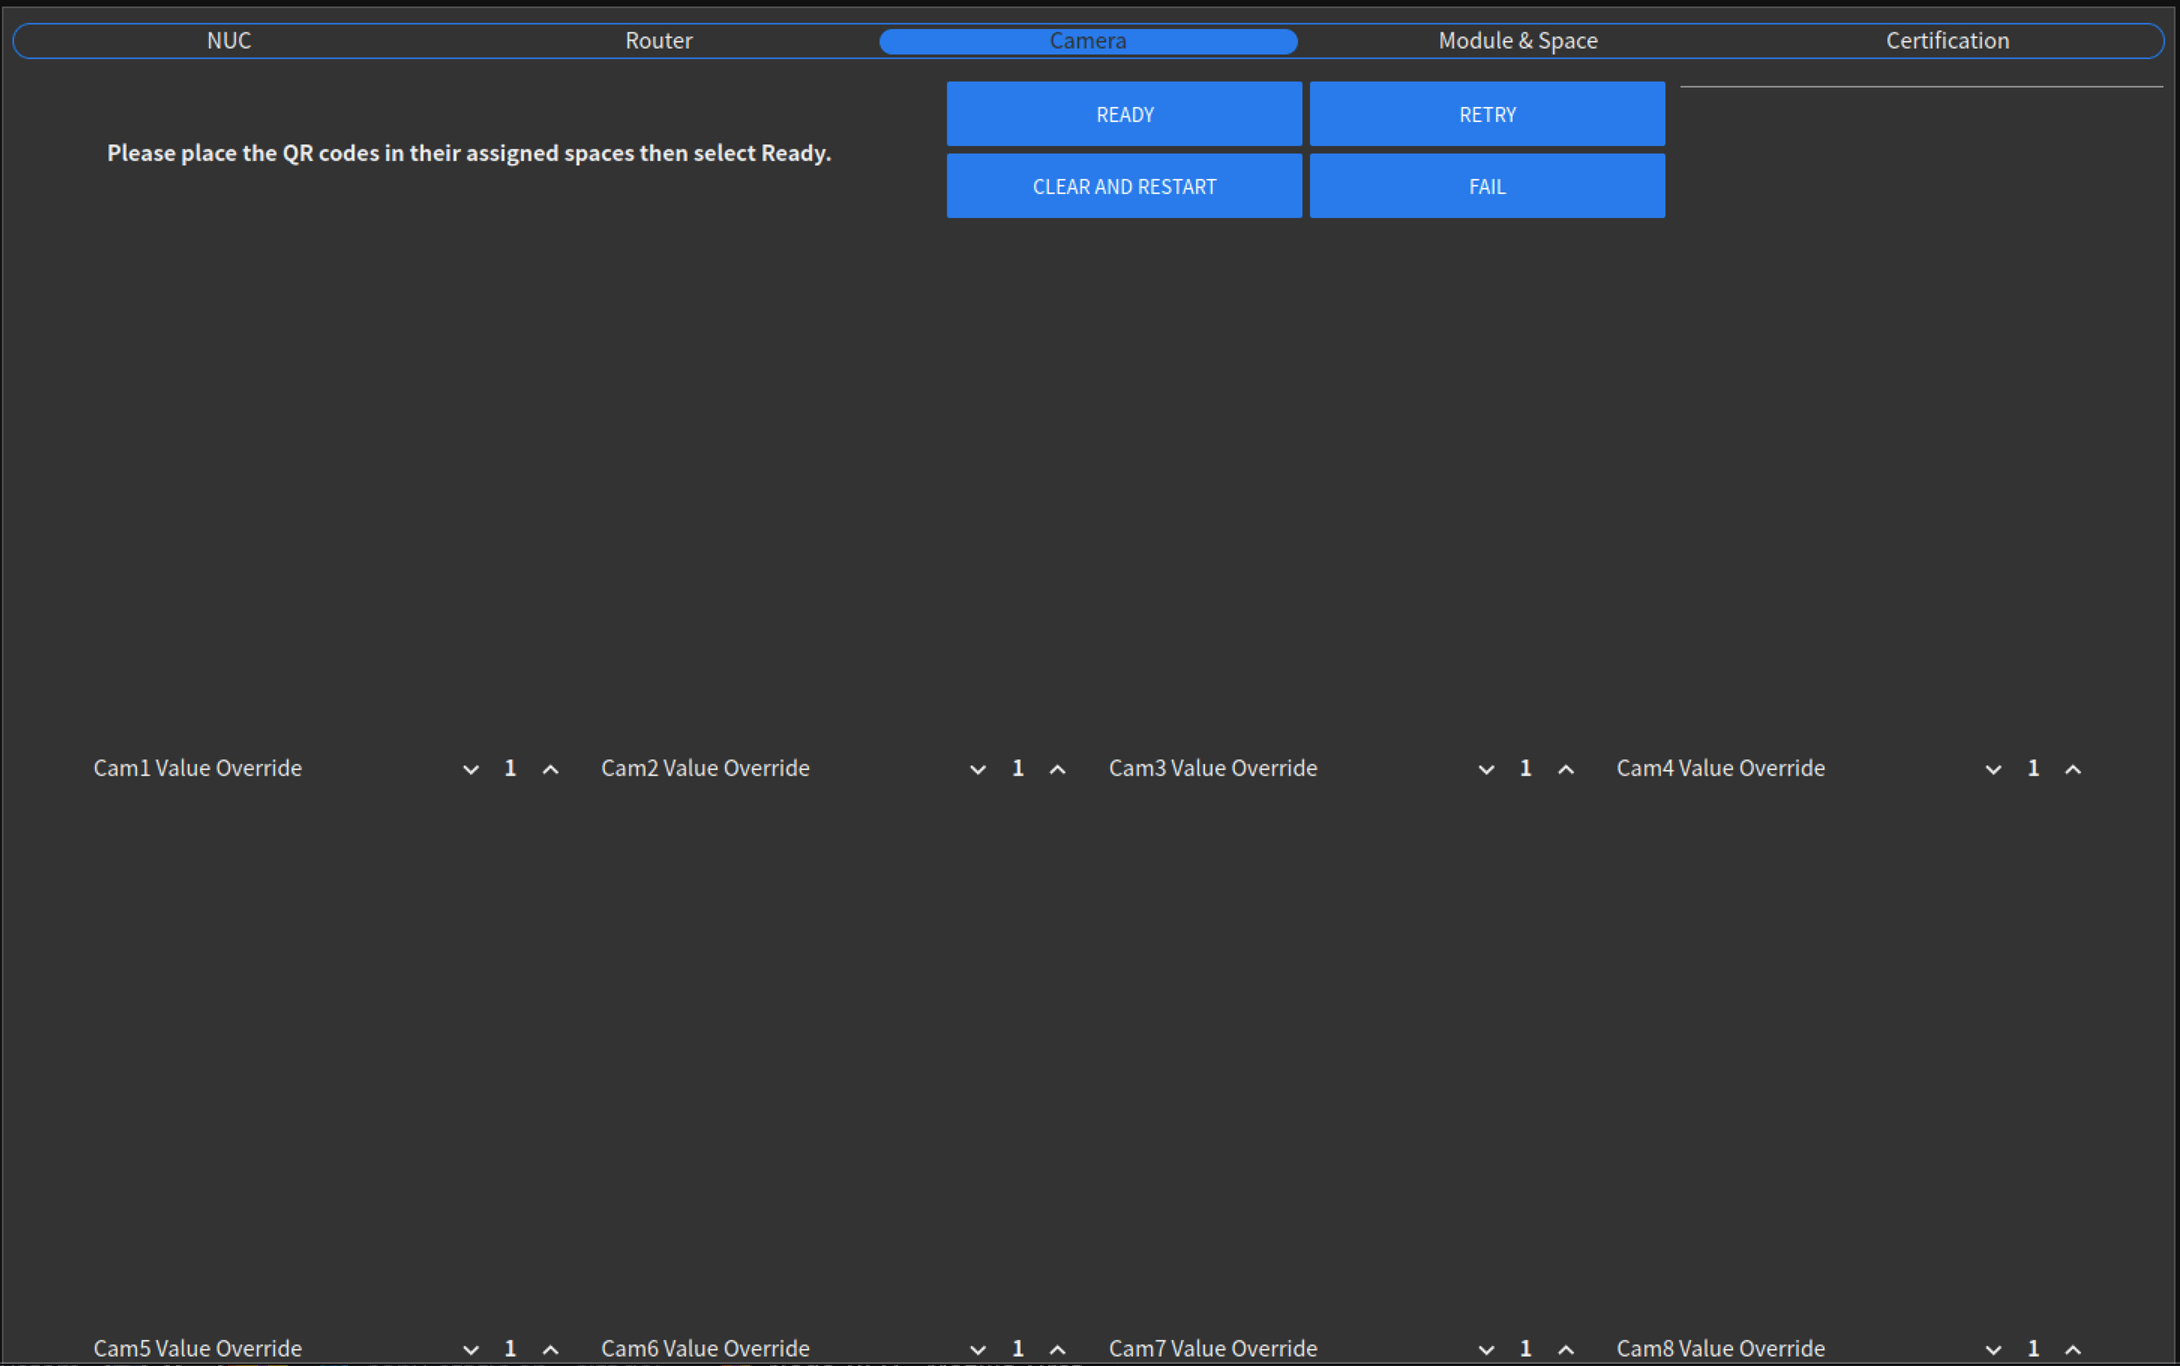Decrease Cam3 Value Override with down chevron
This screenshot has width=2180, height=1366.
click(1486, 769)
